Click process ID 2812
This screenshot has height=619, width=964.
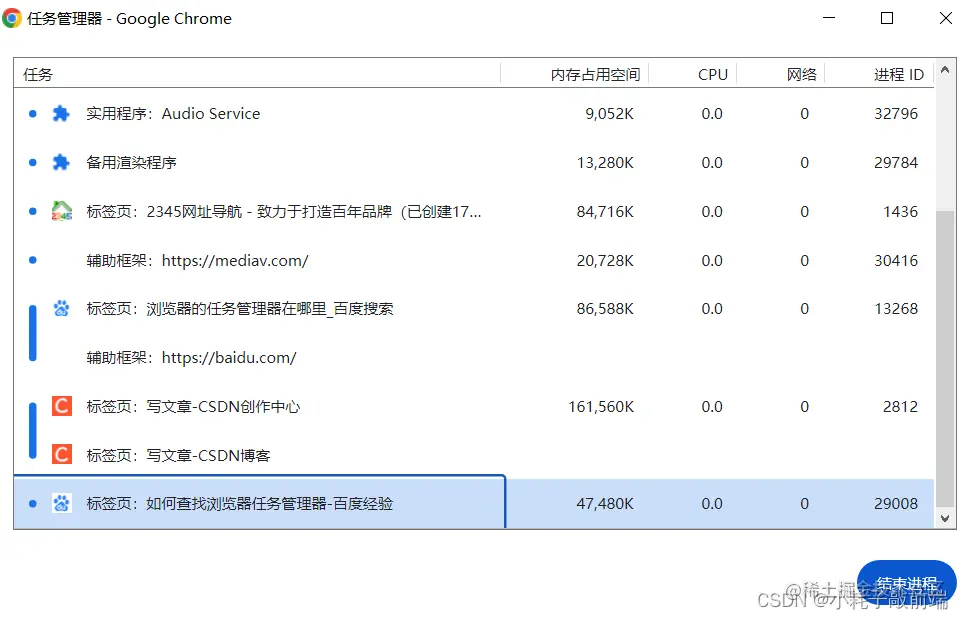(900, 406)
